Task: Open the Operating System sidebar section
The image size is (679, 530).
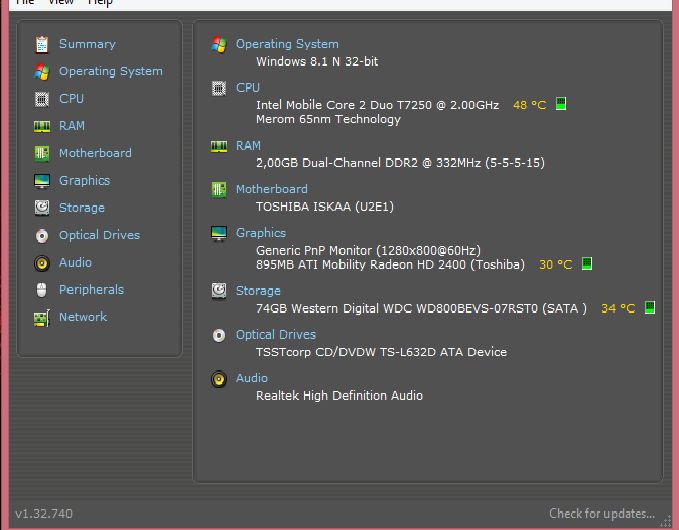Action: click(x=111, y=71)
